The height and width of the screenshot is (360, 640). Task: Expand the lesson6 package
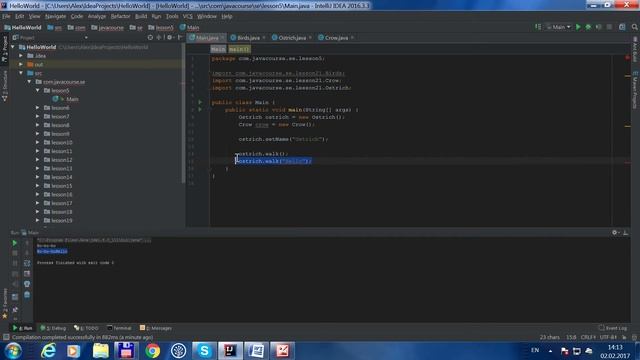38,108
